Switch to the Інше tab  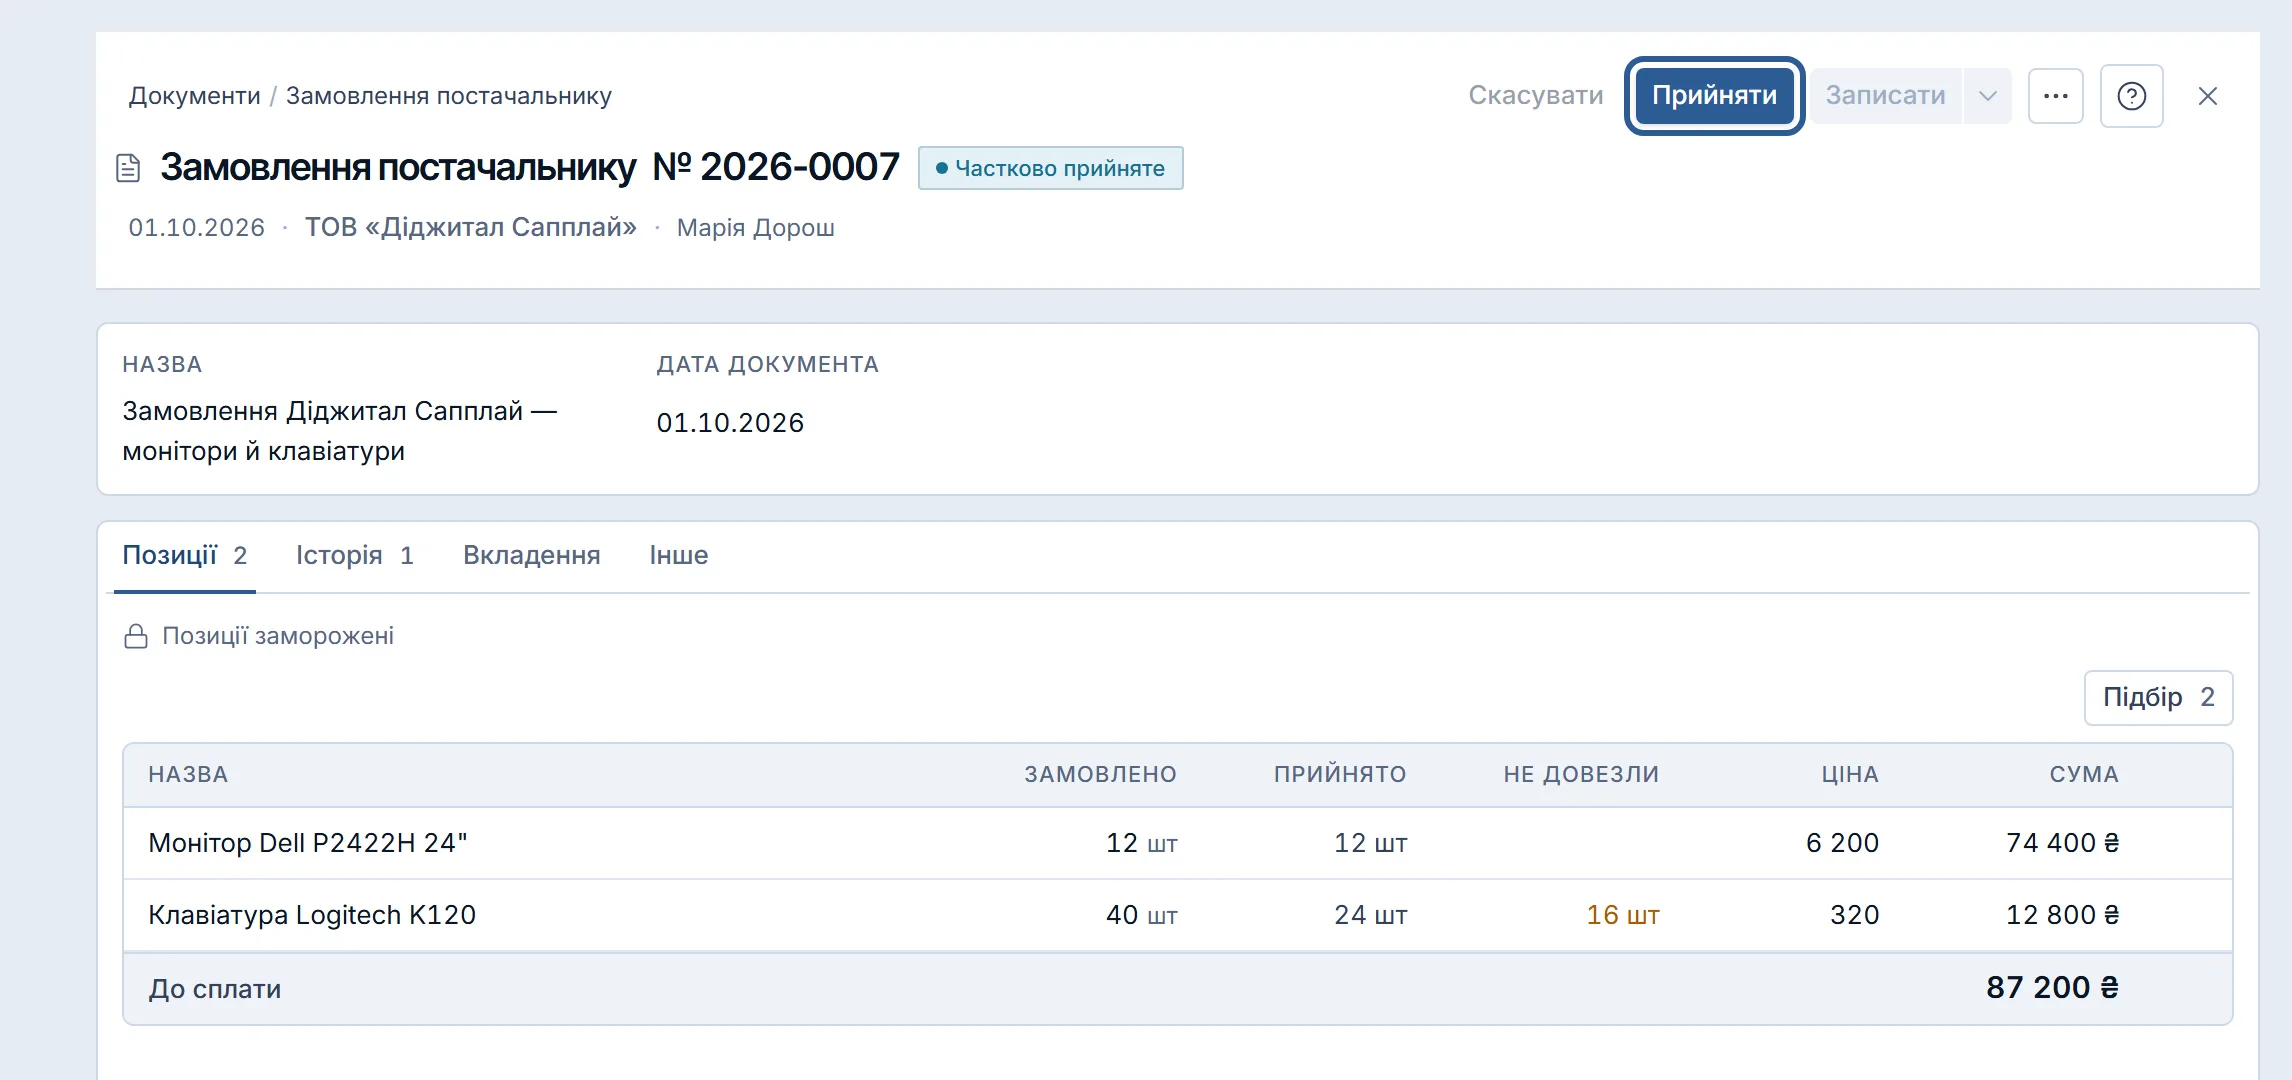679,556
